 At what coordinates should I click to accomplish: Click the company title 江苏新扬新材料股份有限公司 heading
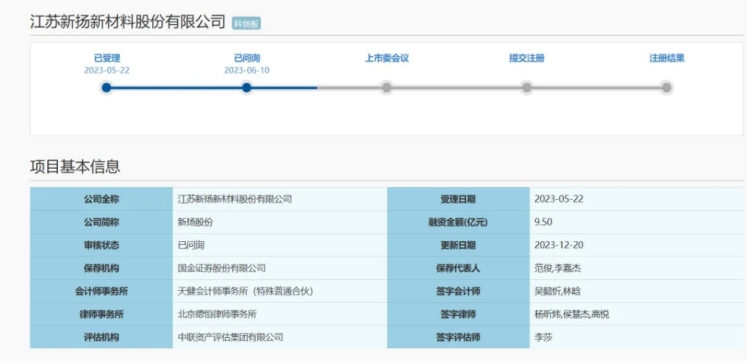click(x=127, y=22)
